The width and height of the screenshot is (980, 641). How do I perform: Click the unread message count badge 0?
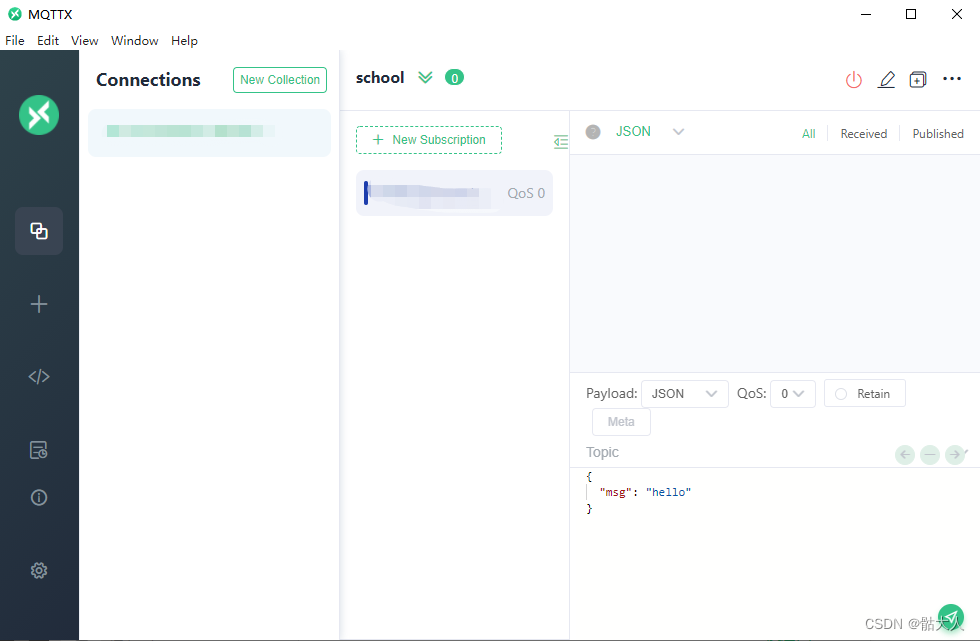(454, 77)
